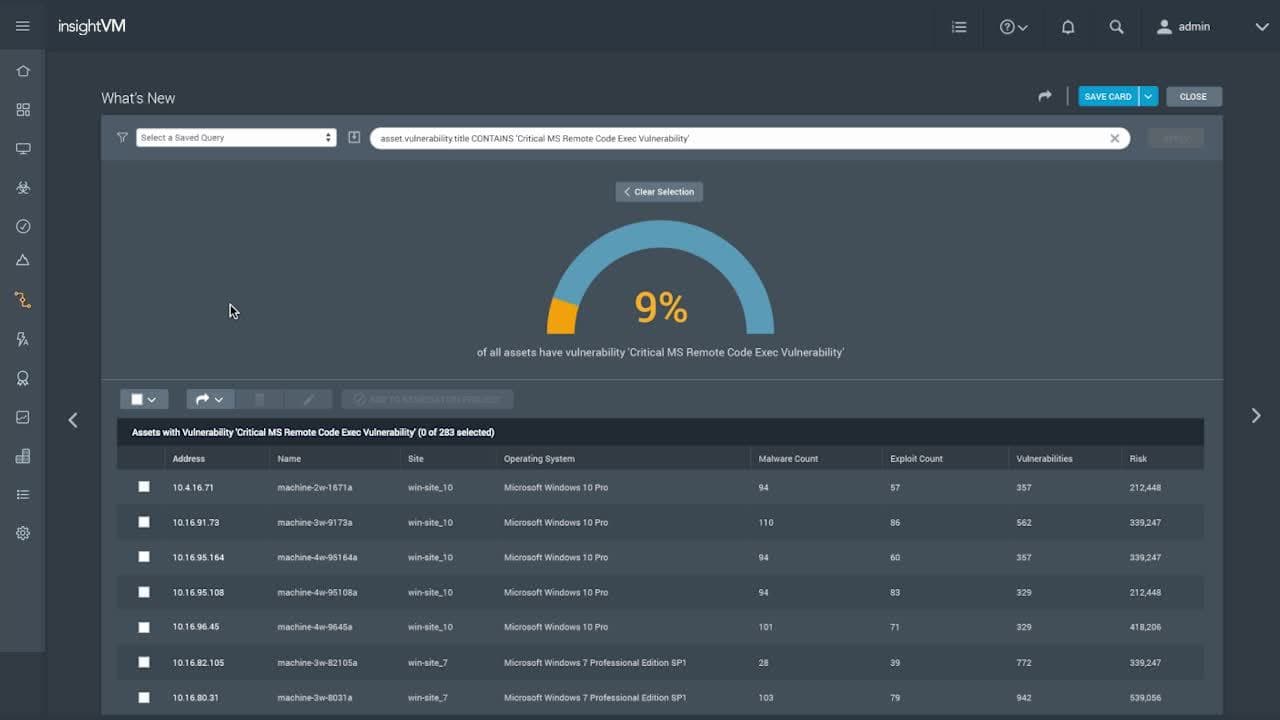Open the Dashboard grid sidebar icon
The width and height of the screenshot is (1280, 720).
(23, 110)
